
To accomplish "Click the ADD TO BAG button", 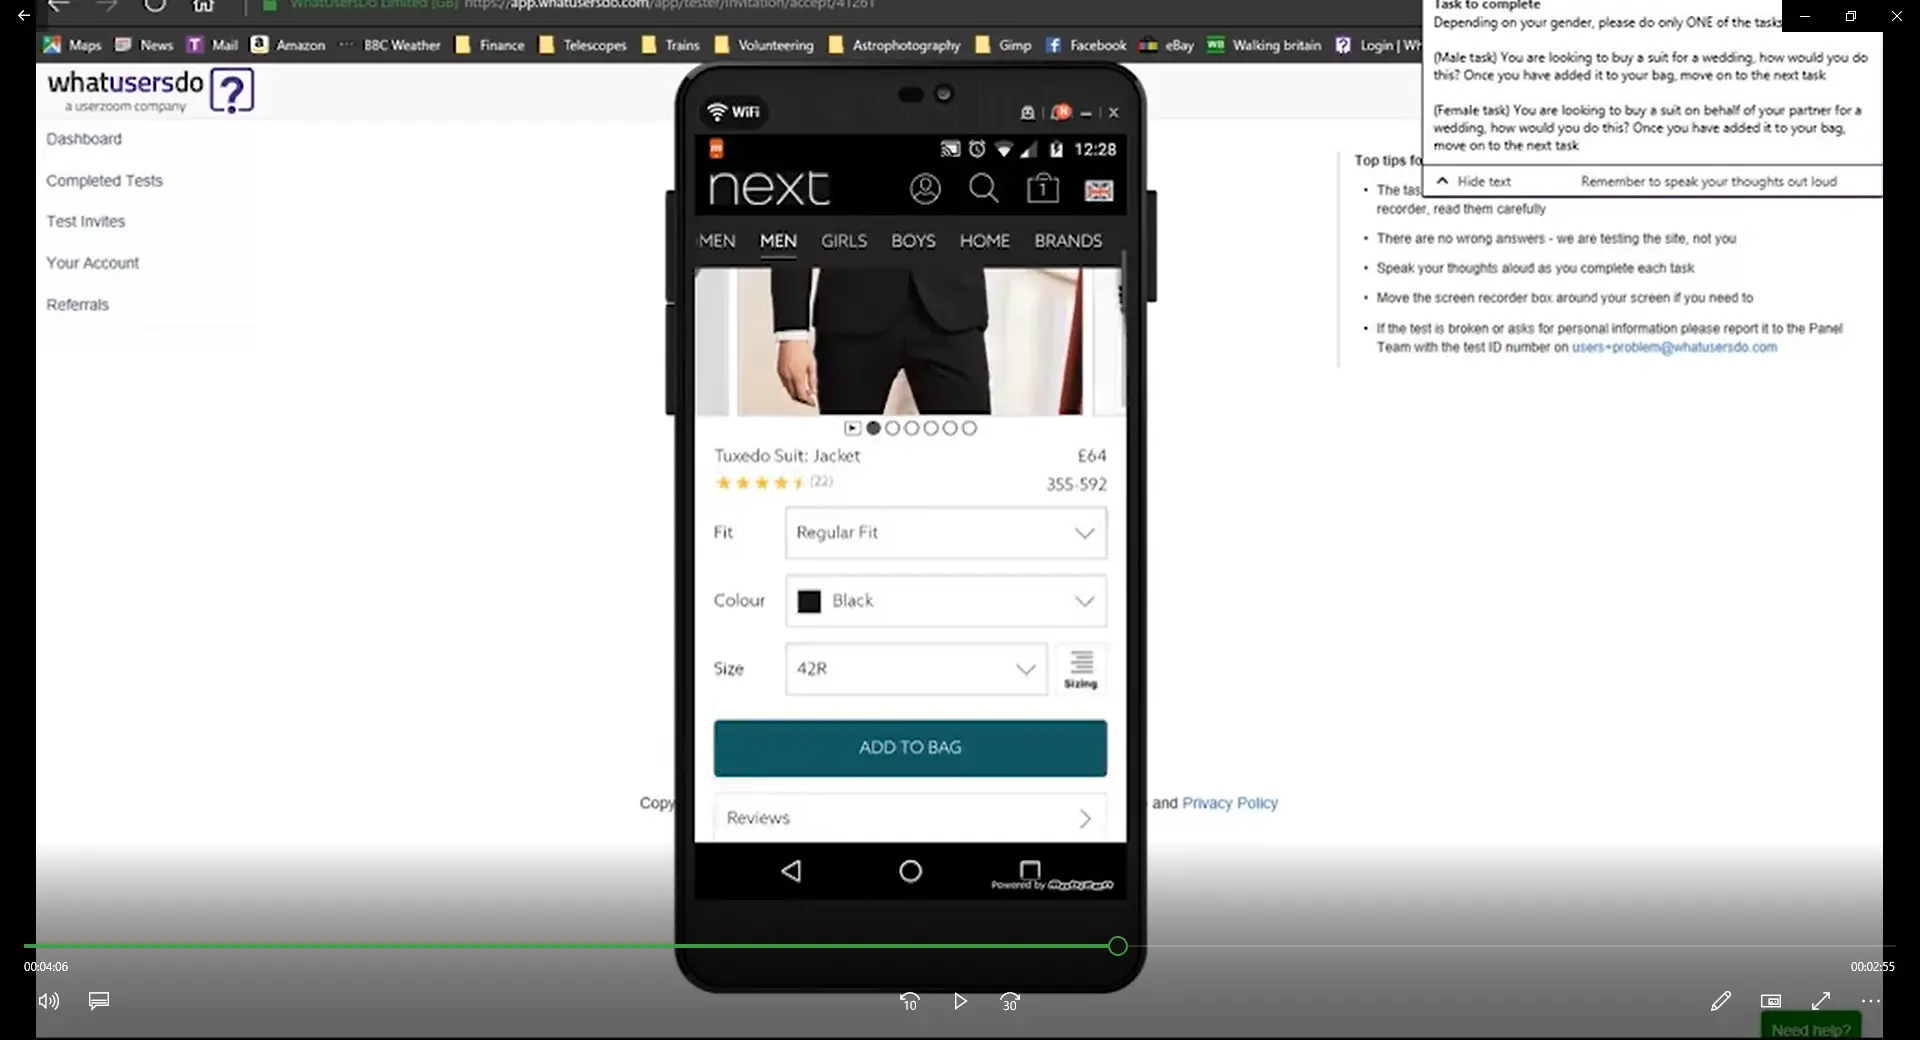I will point(910,748).
